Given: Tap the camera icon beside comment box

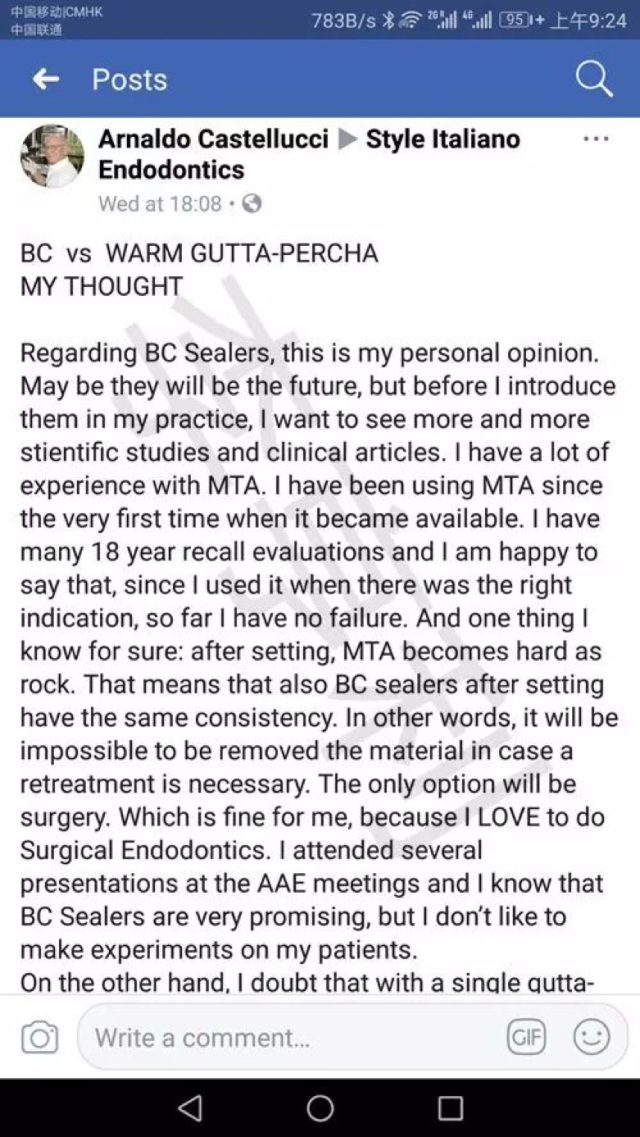Looking at the screenshot, I should (x=39, y=1038).
